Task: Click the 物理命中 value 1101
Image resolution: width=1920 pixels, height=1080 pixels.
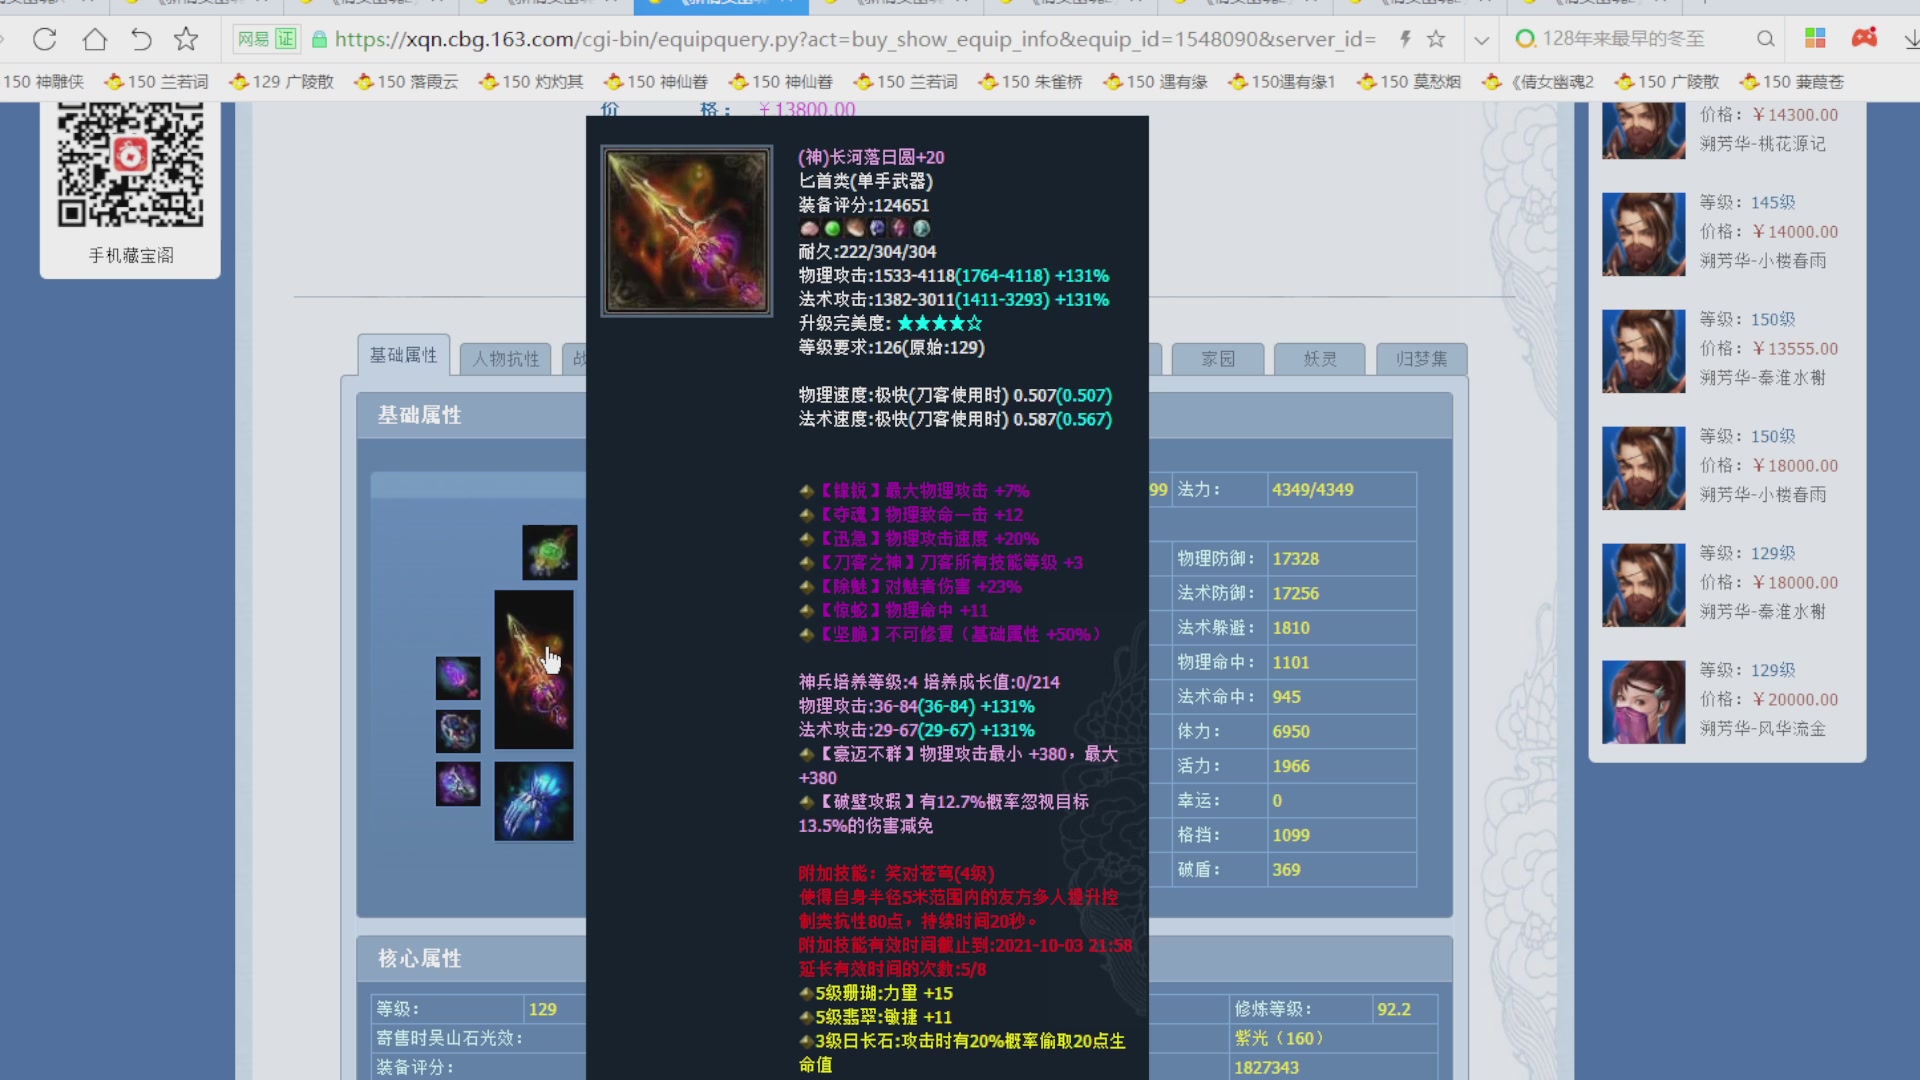Action: pyautogui.click(x=1290, y=663)
